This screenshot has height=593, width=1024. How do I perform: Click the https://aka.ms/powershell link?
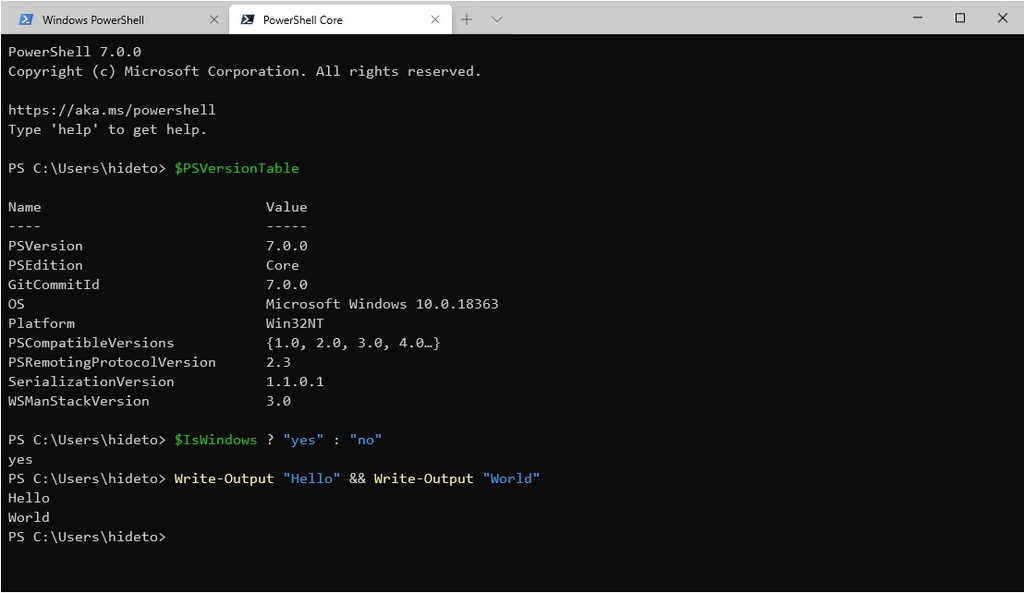click(x=111, y=110)
